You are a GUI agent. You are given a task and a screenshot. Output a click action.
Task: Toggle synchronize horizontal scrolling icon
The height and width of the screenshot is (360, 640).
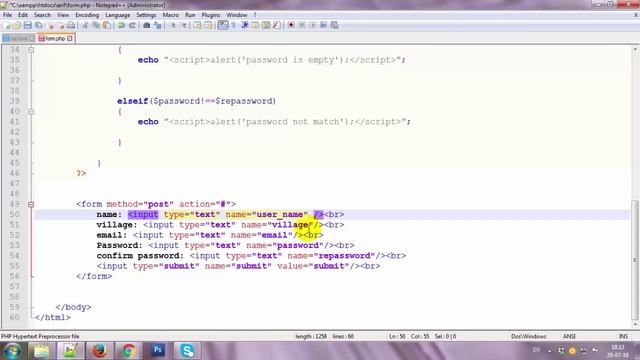pos(209,25)
